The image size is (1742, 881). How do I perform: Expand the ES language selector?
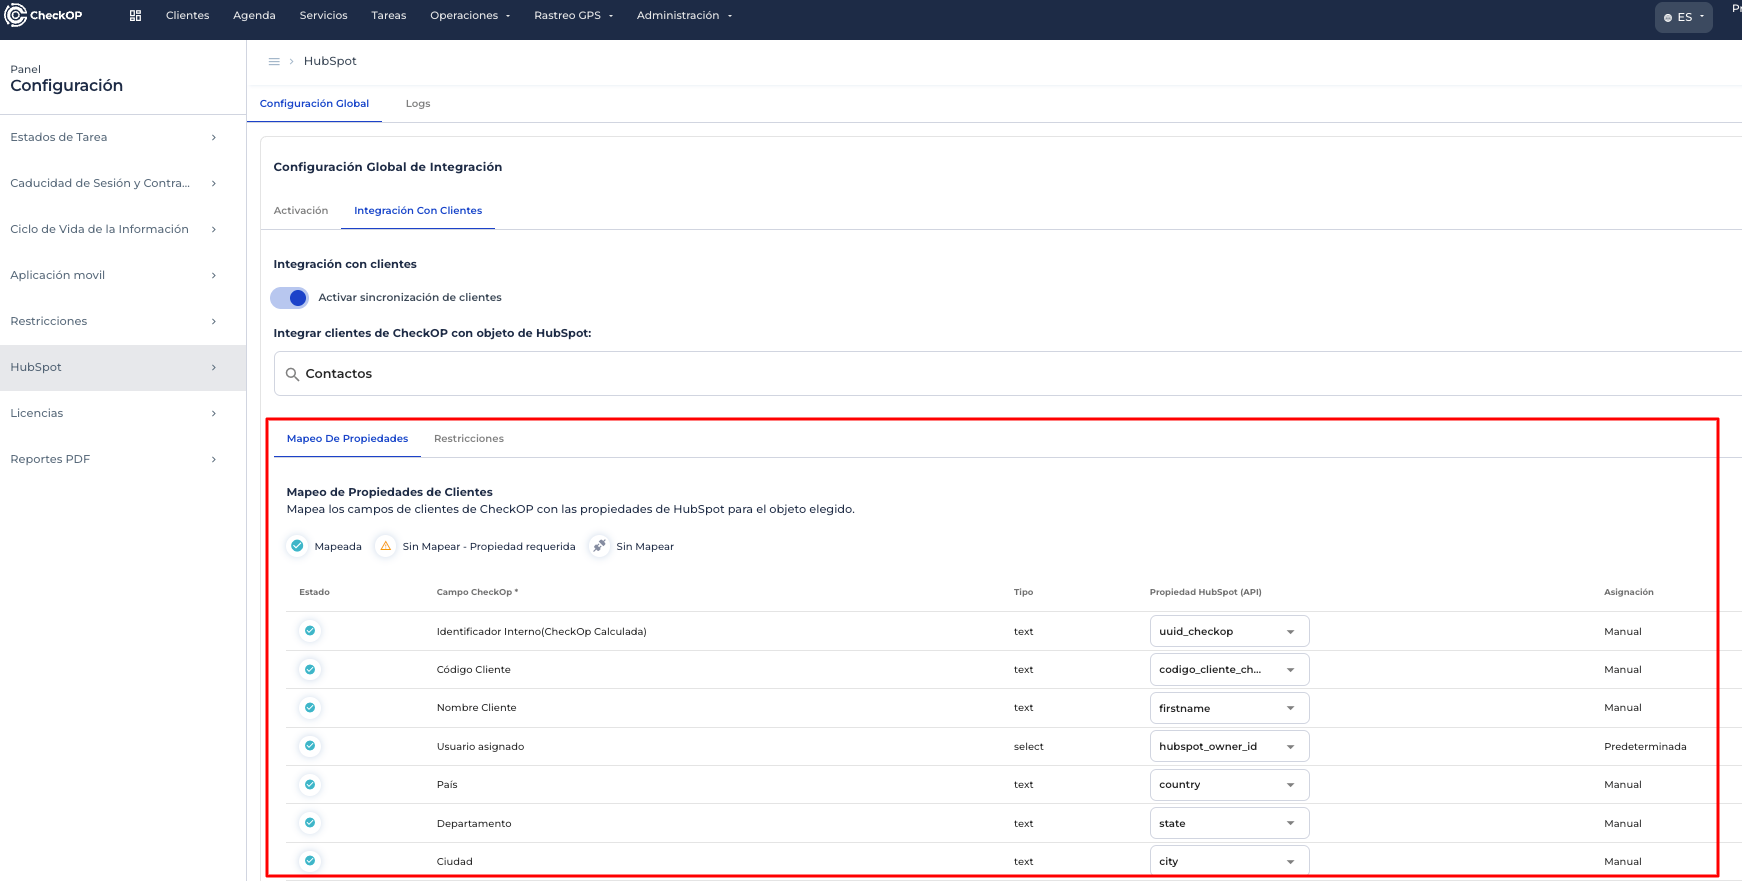(1684, 17)
